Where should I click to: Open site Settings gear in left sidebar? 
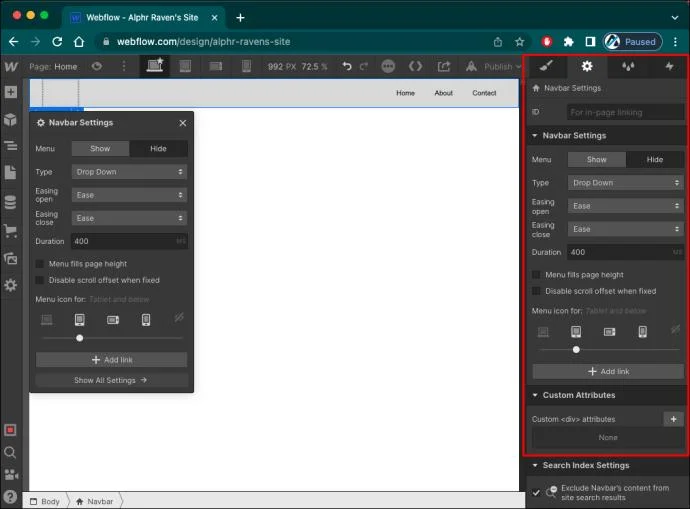pyautogui.click(x=11, y=286)
